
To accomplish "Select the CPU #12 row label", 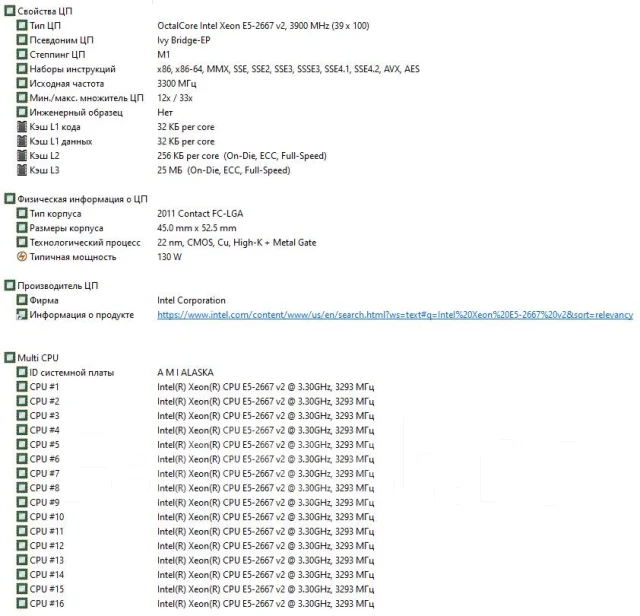I will [x=47, y=546].
